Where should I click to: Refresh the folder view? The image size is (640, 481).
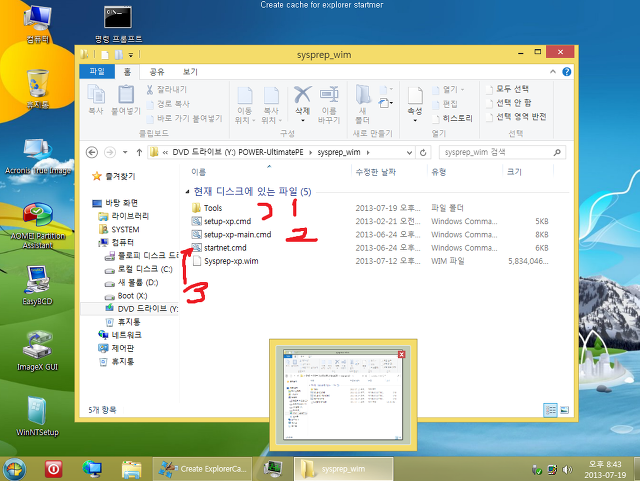click(x=423, y=152)
